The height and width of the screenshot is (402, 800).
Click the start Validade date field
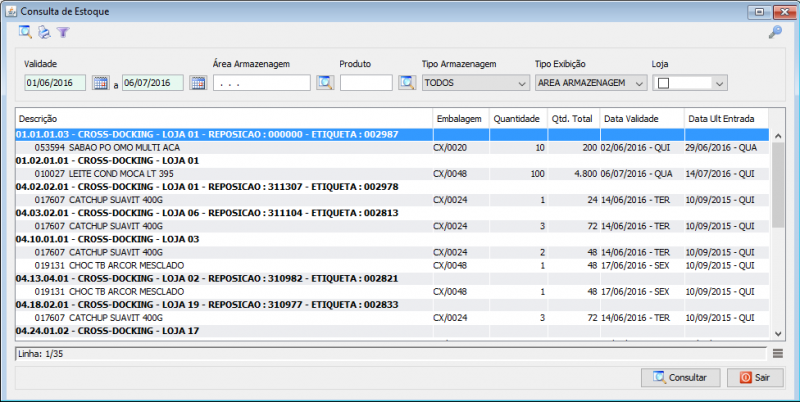pyautogui.click(x=55, y=83)
